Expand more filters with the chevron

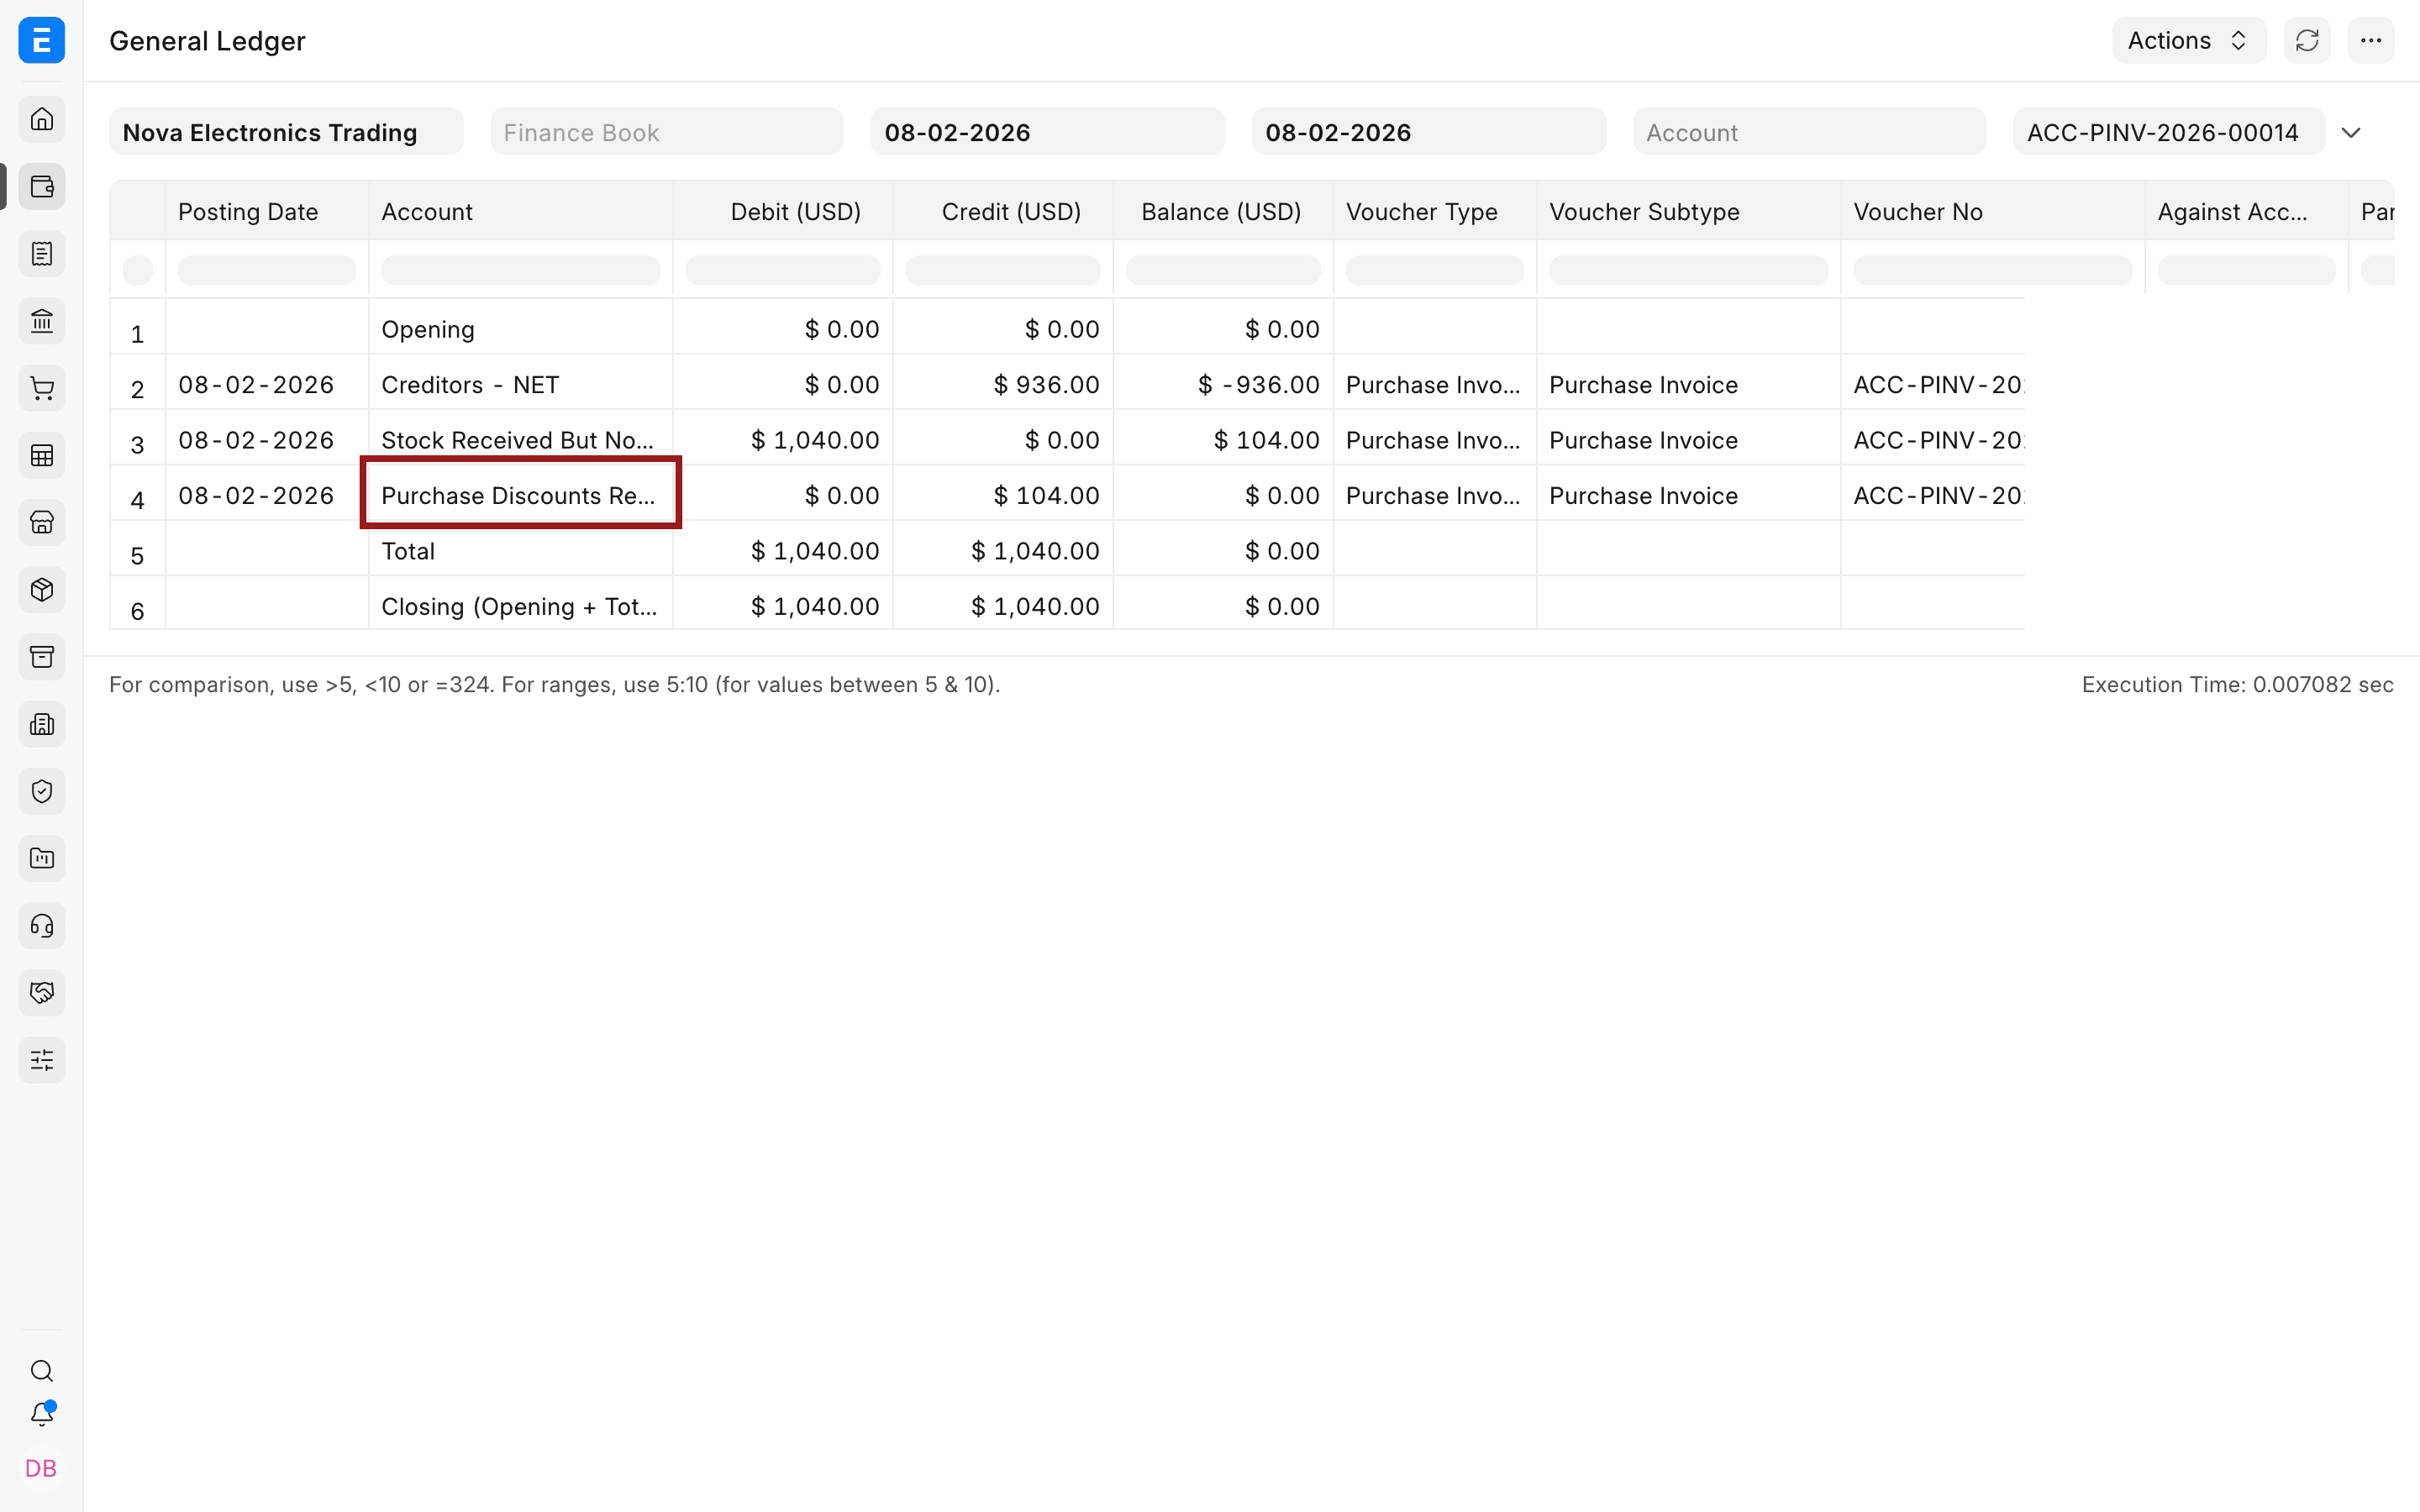[2351, 132]
